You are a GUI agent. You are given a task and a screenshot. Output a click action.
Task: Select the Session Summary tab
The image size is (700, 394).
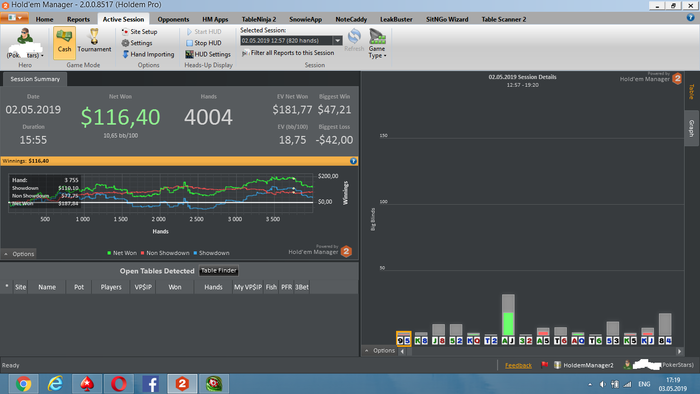[35, 79]
